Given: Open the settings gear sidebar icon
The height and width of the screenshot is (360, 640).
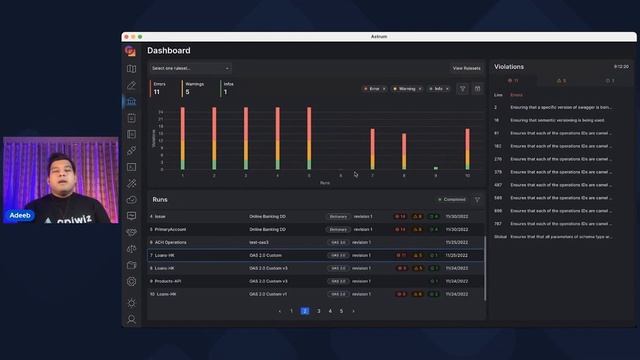Looking at the screenshot, I should tap(131, 282).
